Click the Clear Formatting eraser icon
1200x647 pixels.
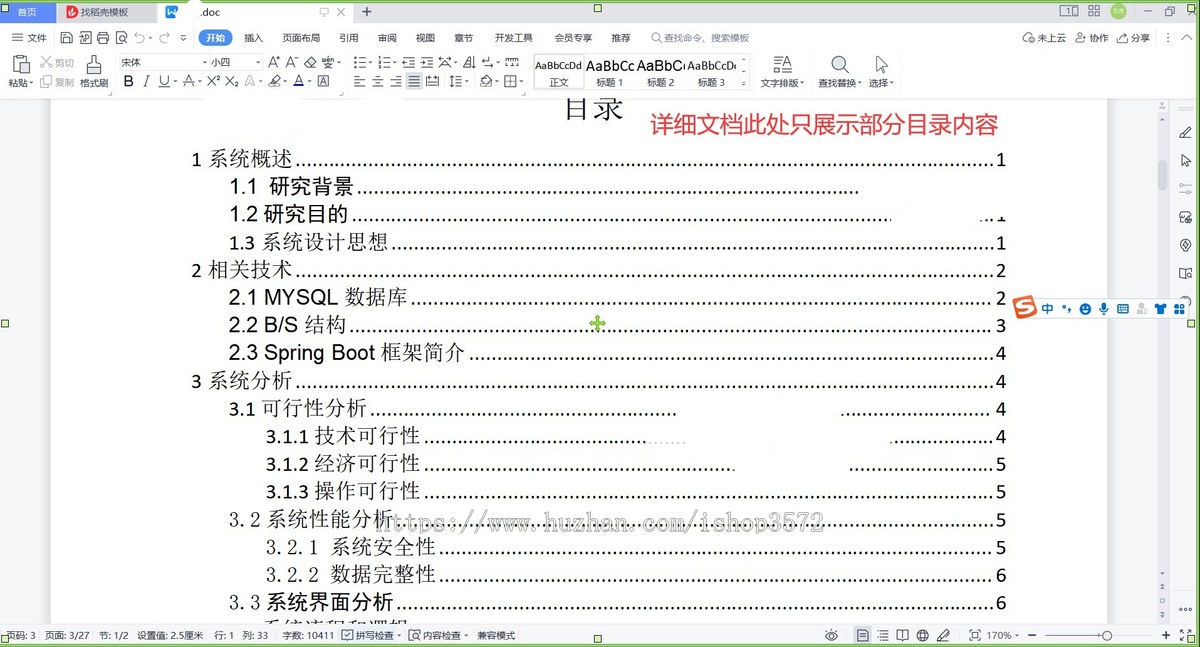[x=311, y=62]
